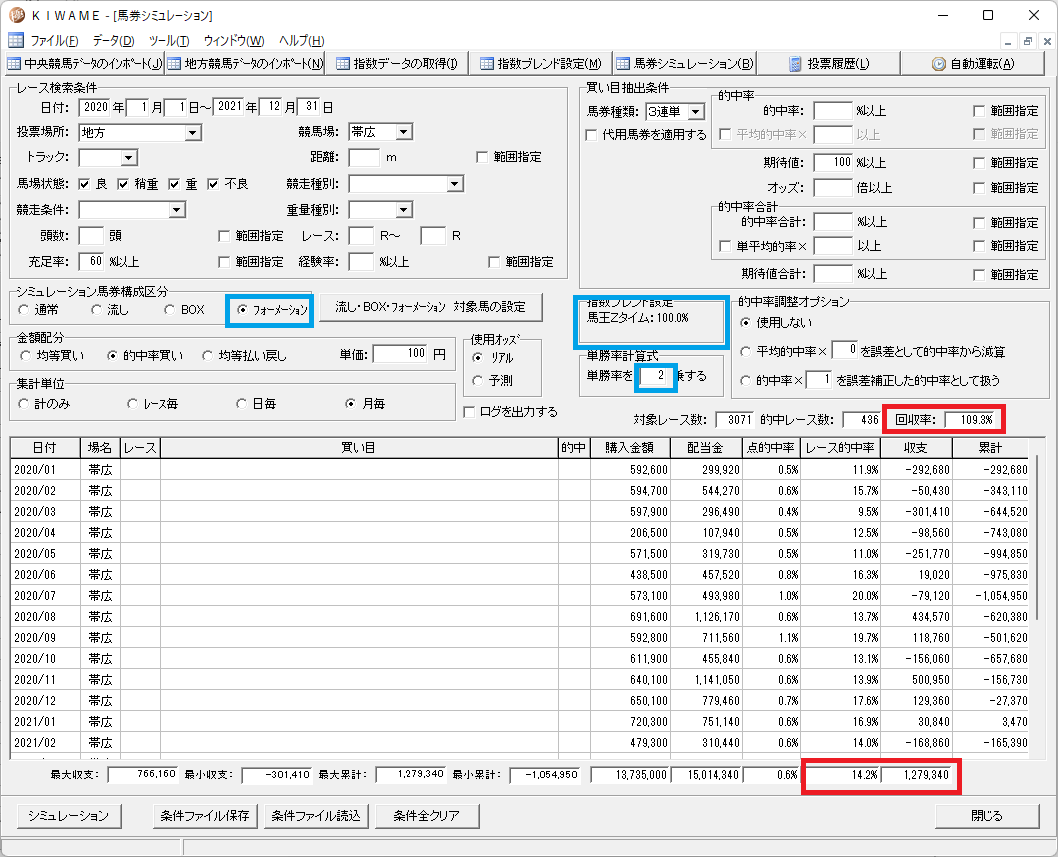The height and width of the screenshot is (857, 1058).
Task: Open the 競走条件 dropdown
Action: tap(177, 210)
